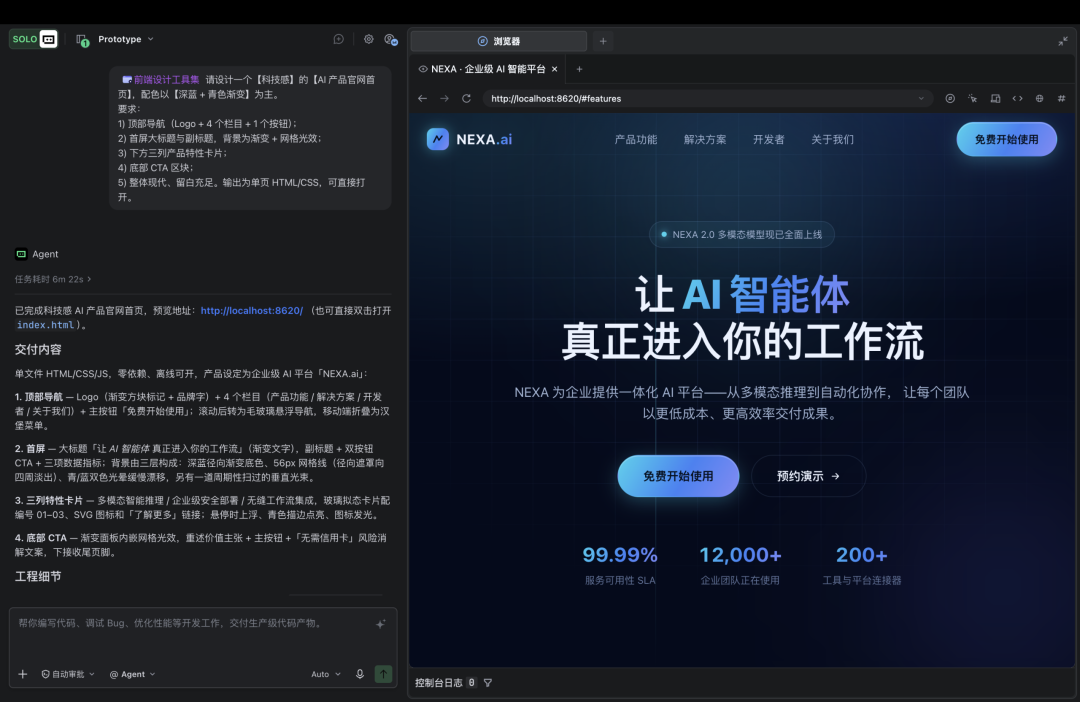Viewport: 1080px width, 702px height.
Task: Go back in the embedded browser
Action: tap(422, 99)
